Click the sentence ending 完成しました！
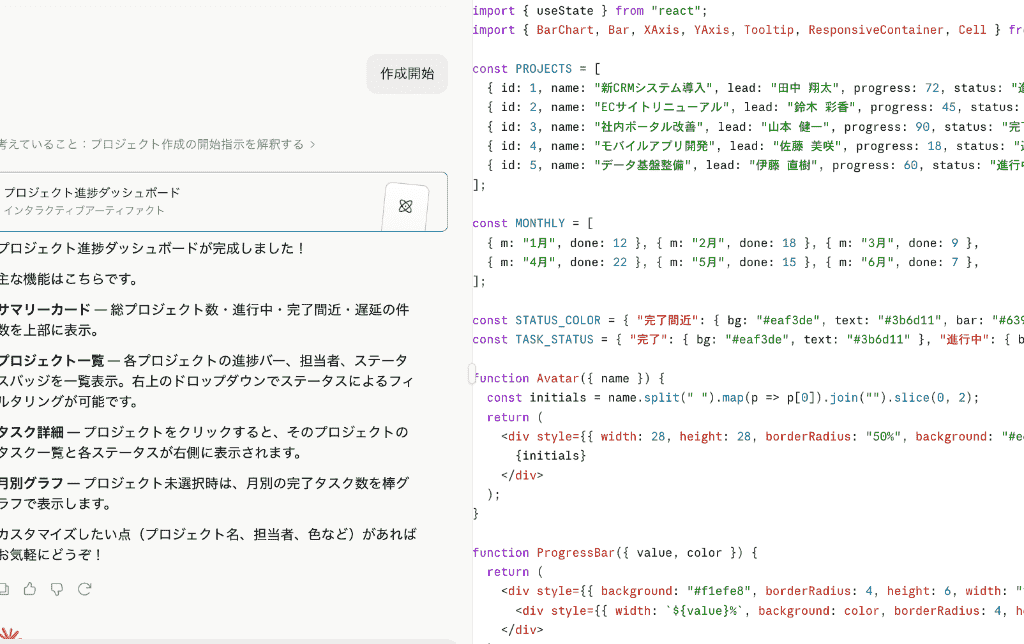 (152, 248)
